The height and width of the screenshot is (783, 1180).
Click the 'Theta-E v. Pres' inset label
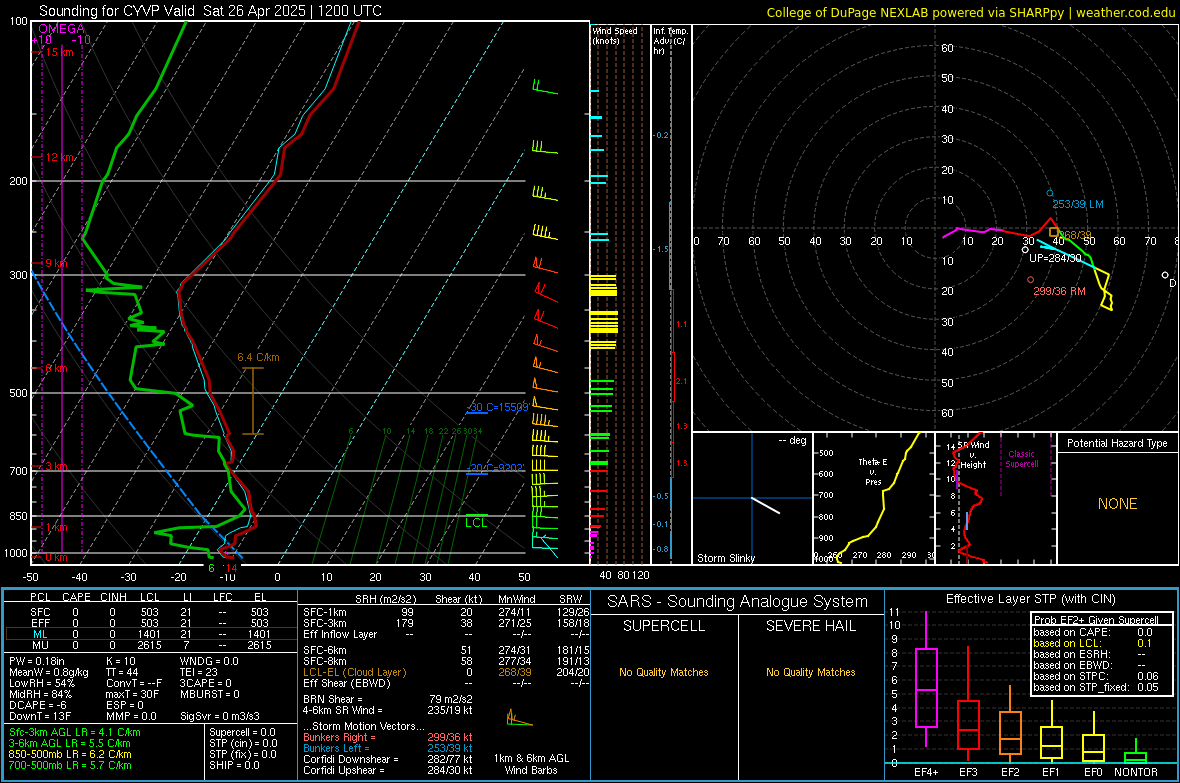[x=873, y=472]
